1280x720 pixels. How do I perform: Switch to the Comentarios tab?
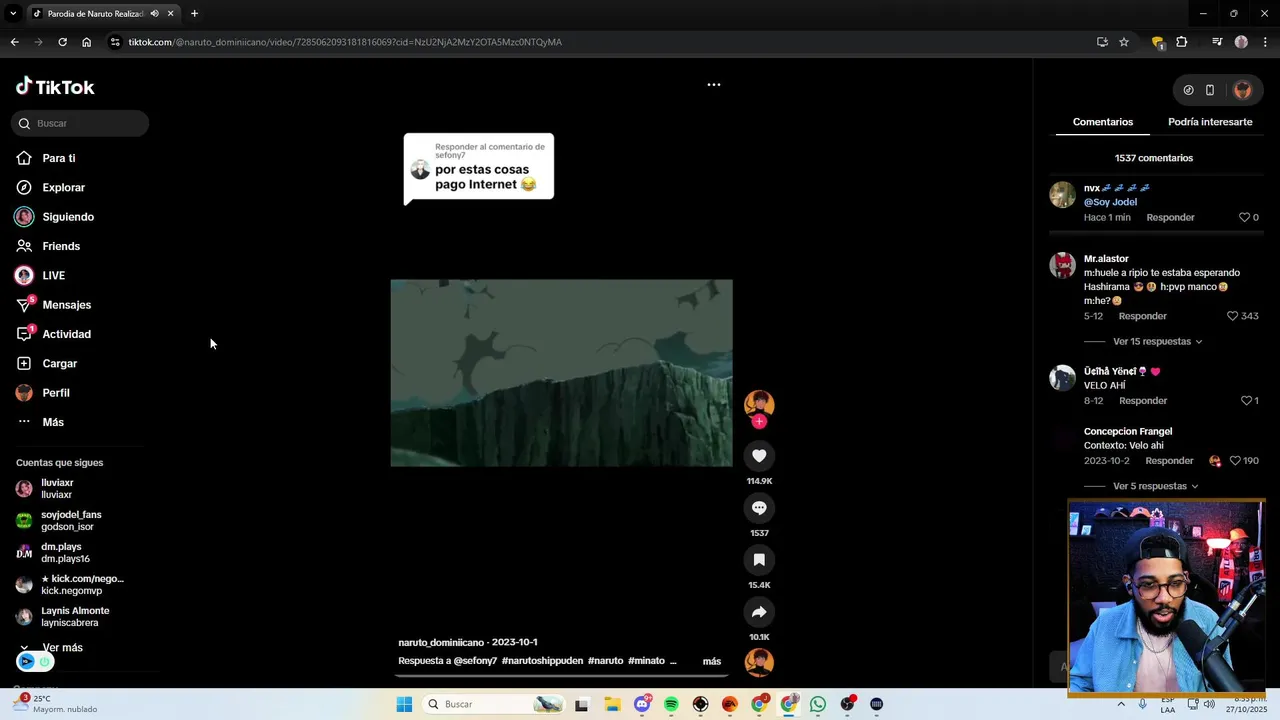click(1103, 122)
